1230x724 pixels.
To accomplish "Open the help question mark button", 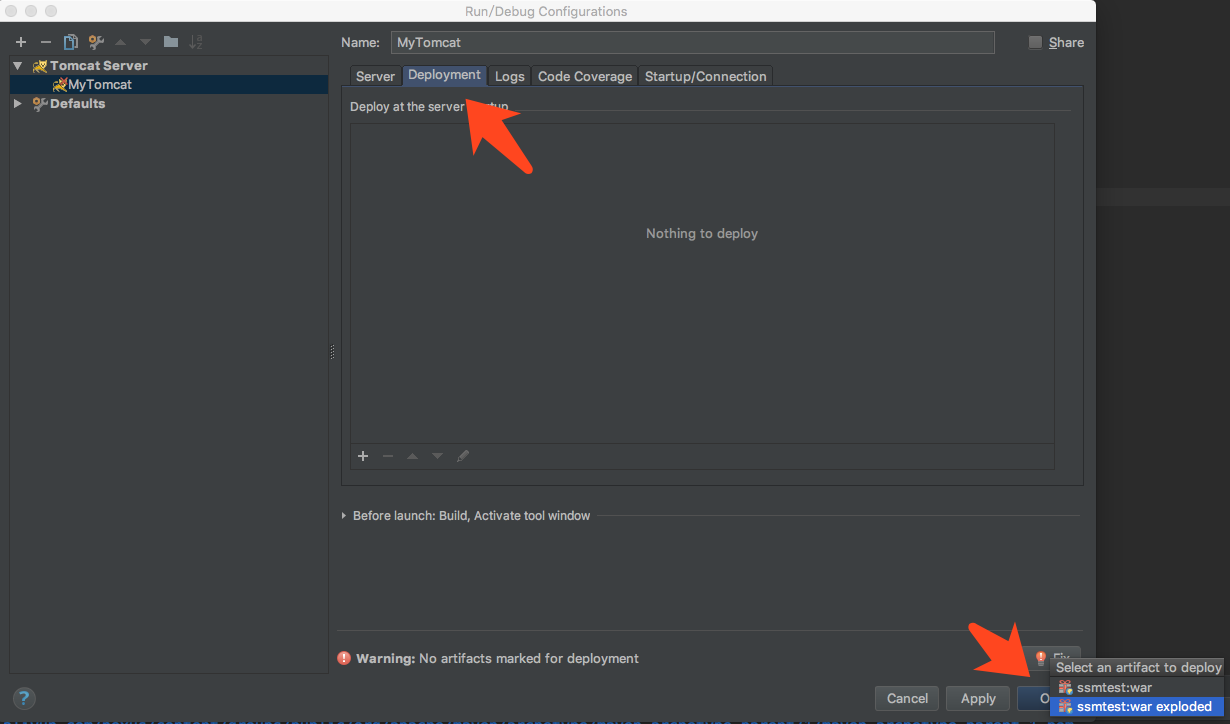I will (x=25, y=698).
